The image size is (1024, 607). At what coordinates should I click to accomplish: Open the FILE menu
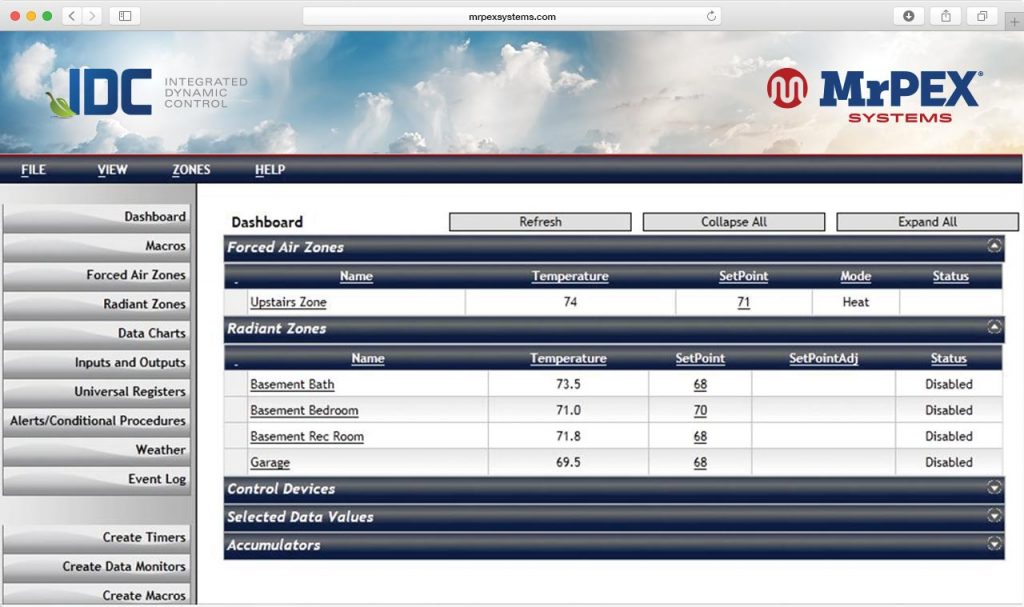(33, 170)
